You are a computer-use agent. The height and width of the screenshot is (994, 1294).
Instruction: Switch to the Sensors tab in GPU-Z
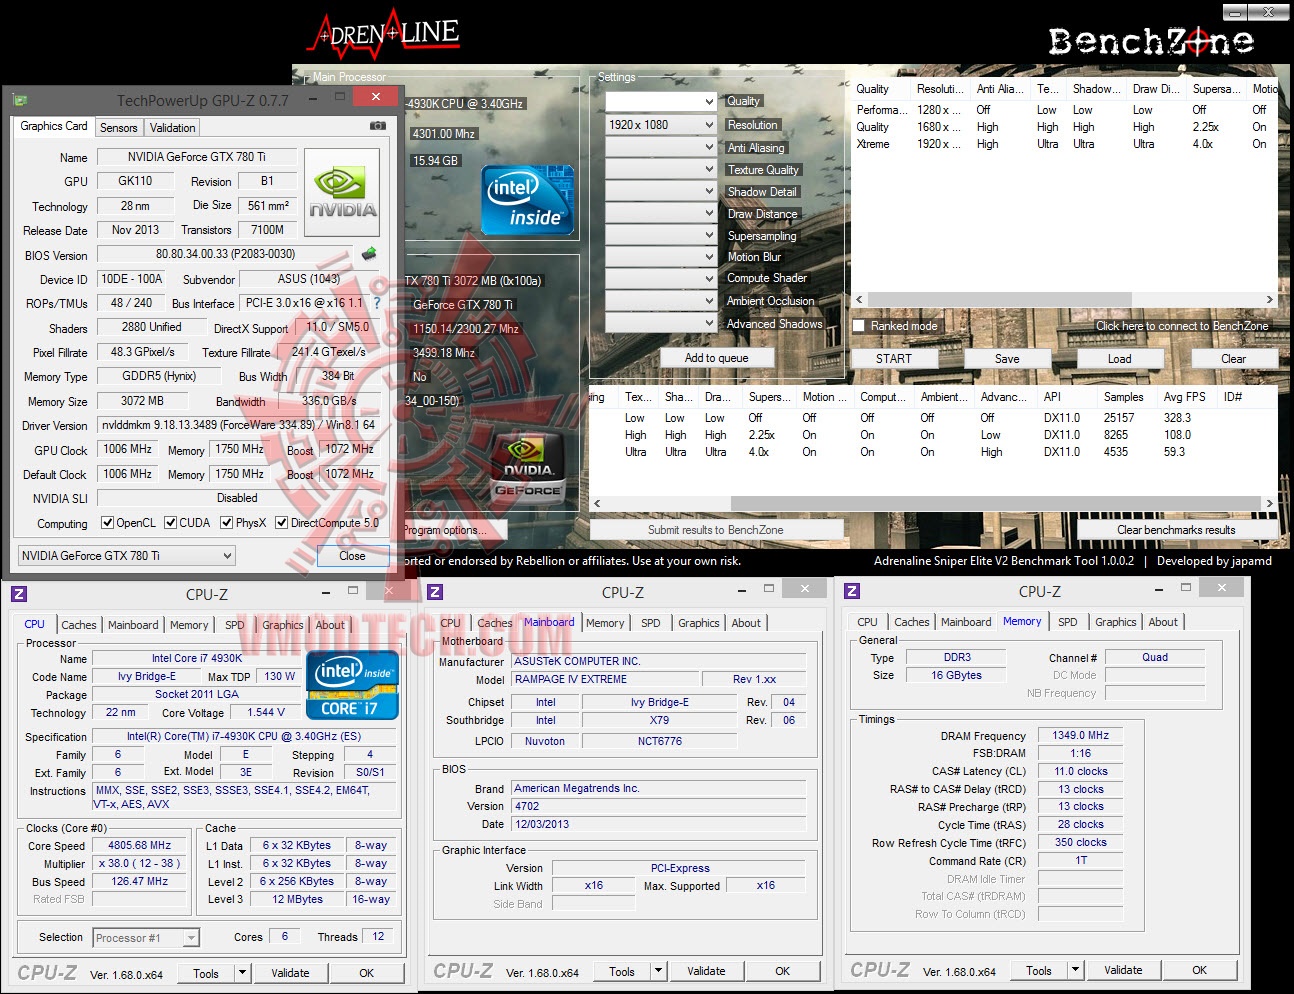118,128
